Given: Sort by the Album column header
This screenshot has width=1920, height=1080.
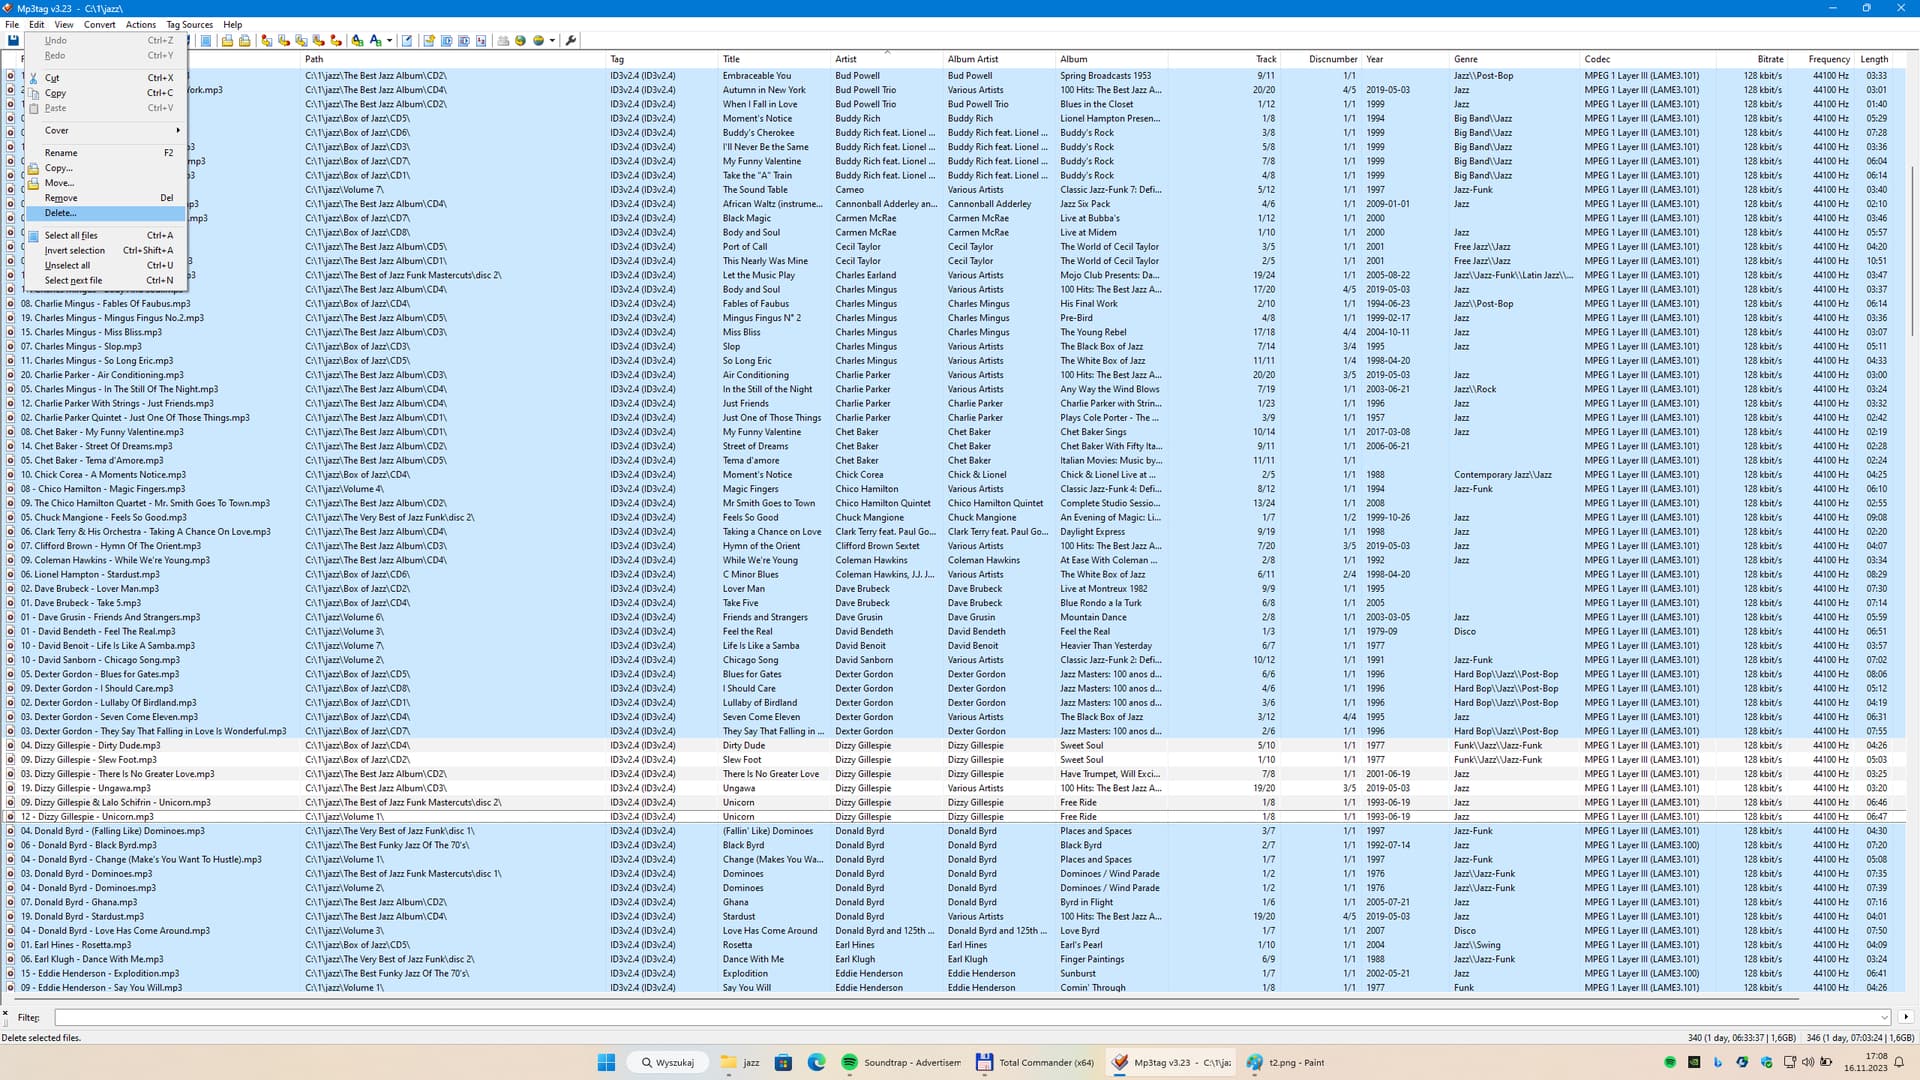Looking at the screenshot, I should tap(1111, 59).
